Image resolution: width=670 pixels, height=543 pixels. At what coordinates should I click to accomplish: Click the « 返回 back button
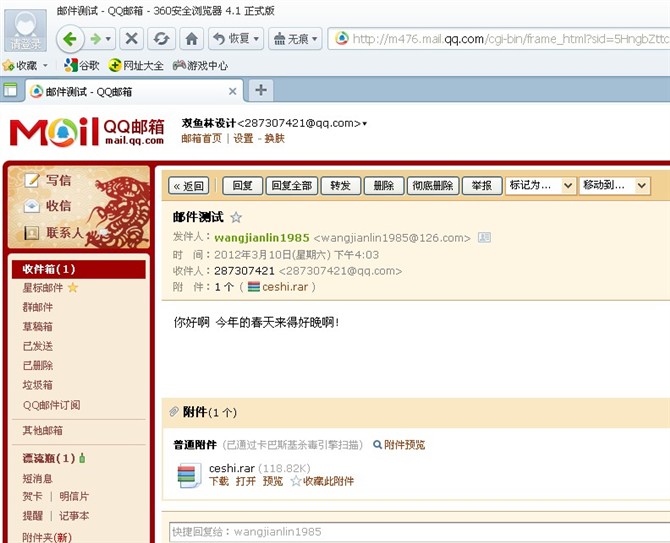coord(188,186)
